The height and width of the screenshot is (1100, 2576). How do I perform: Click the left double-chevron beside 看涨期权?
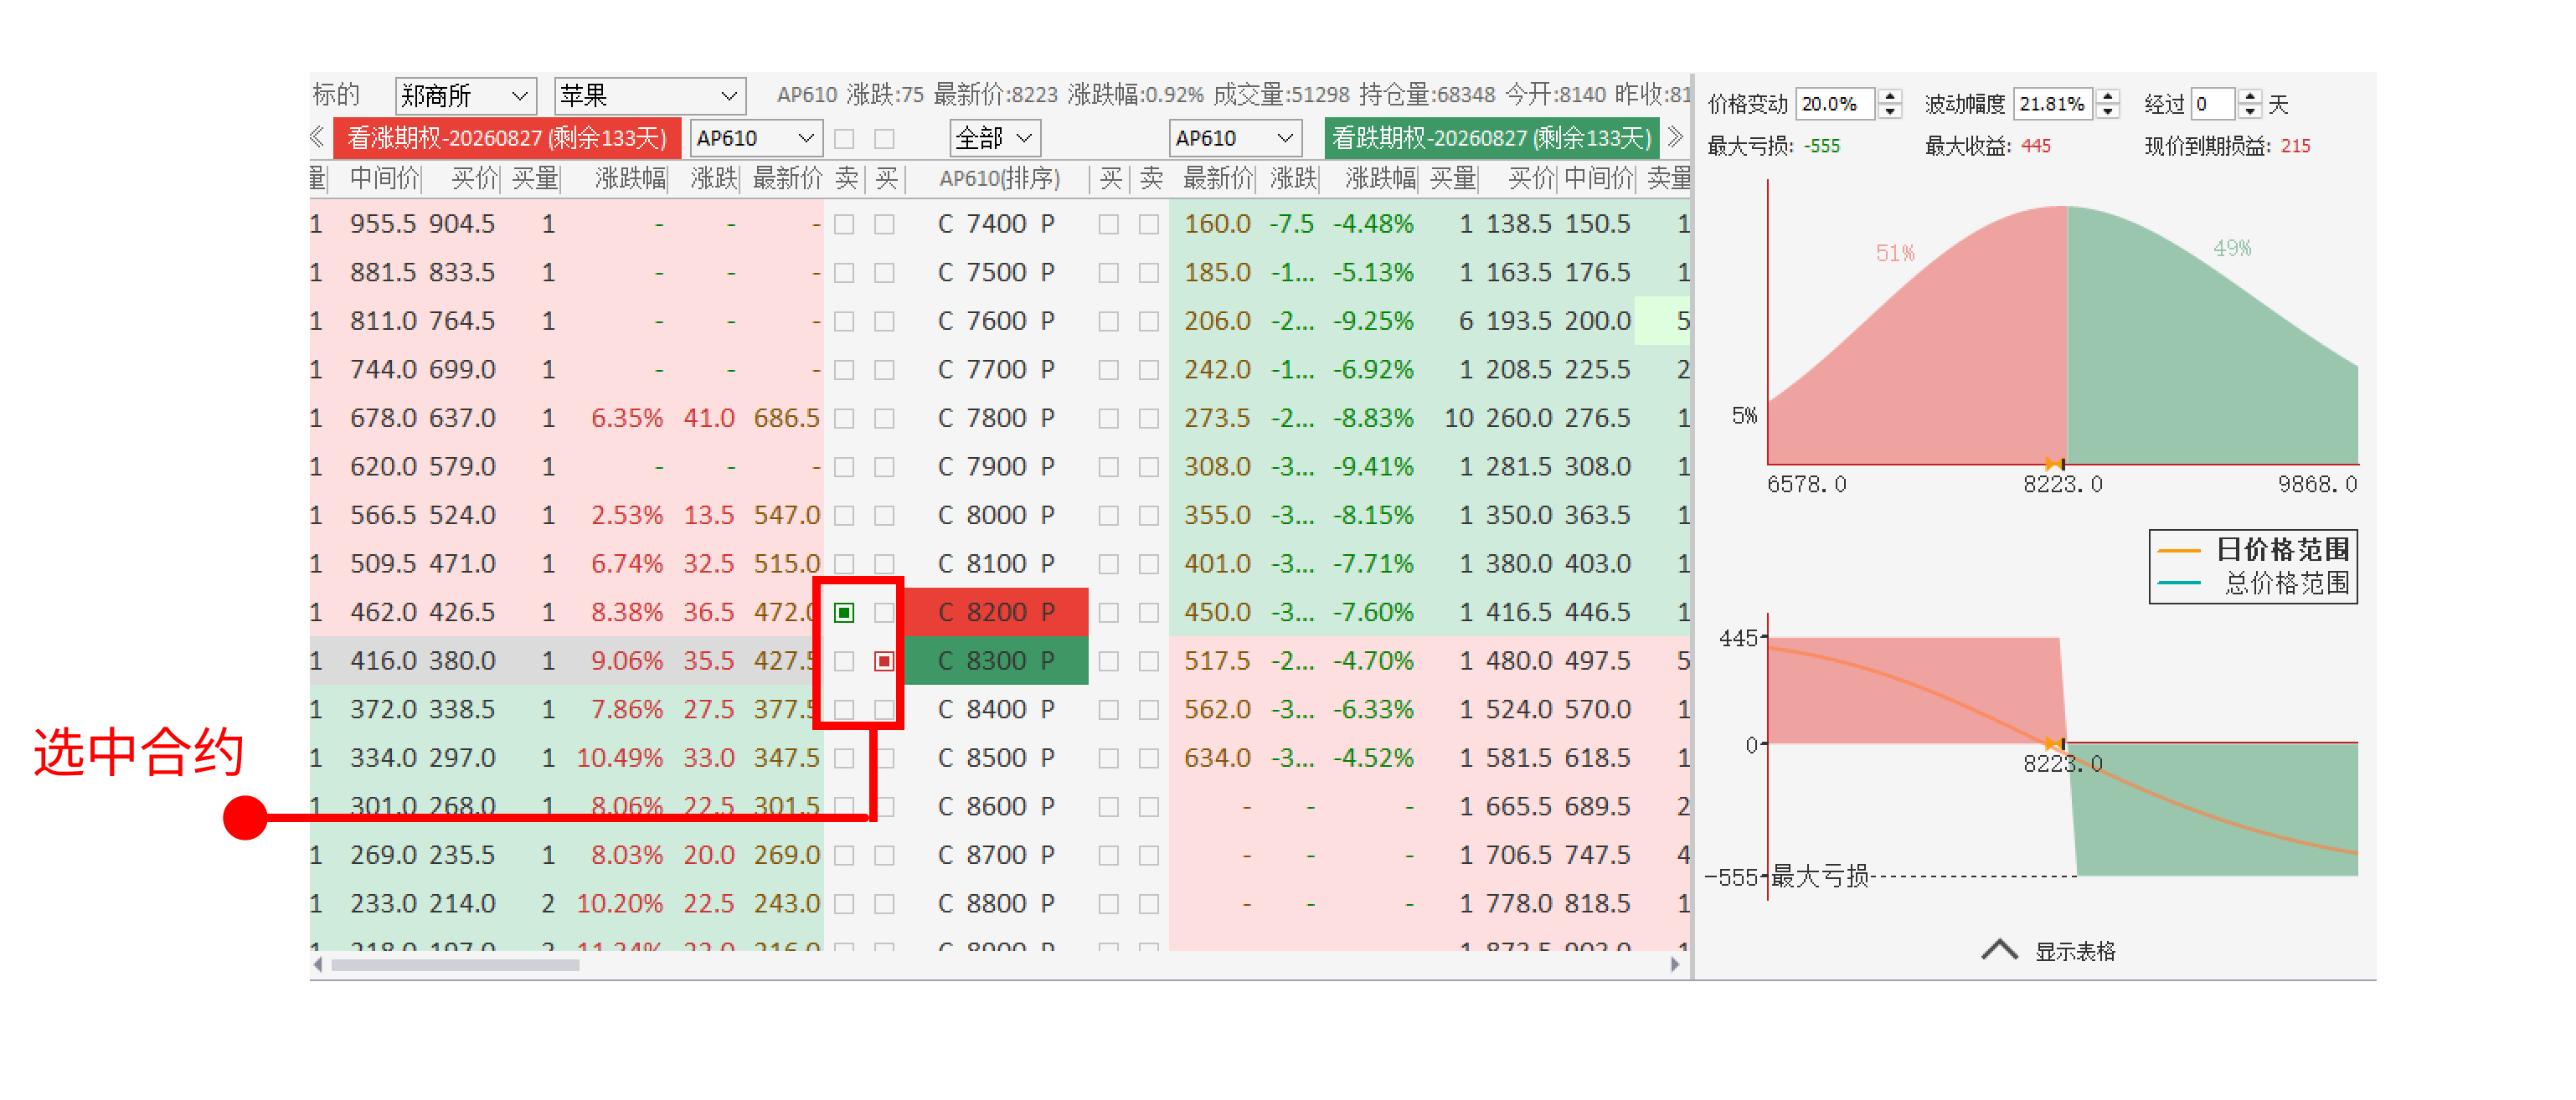(x=317, y=137)
